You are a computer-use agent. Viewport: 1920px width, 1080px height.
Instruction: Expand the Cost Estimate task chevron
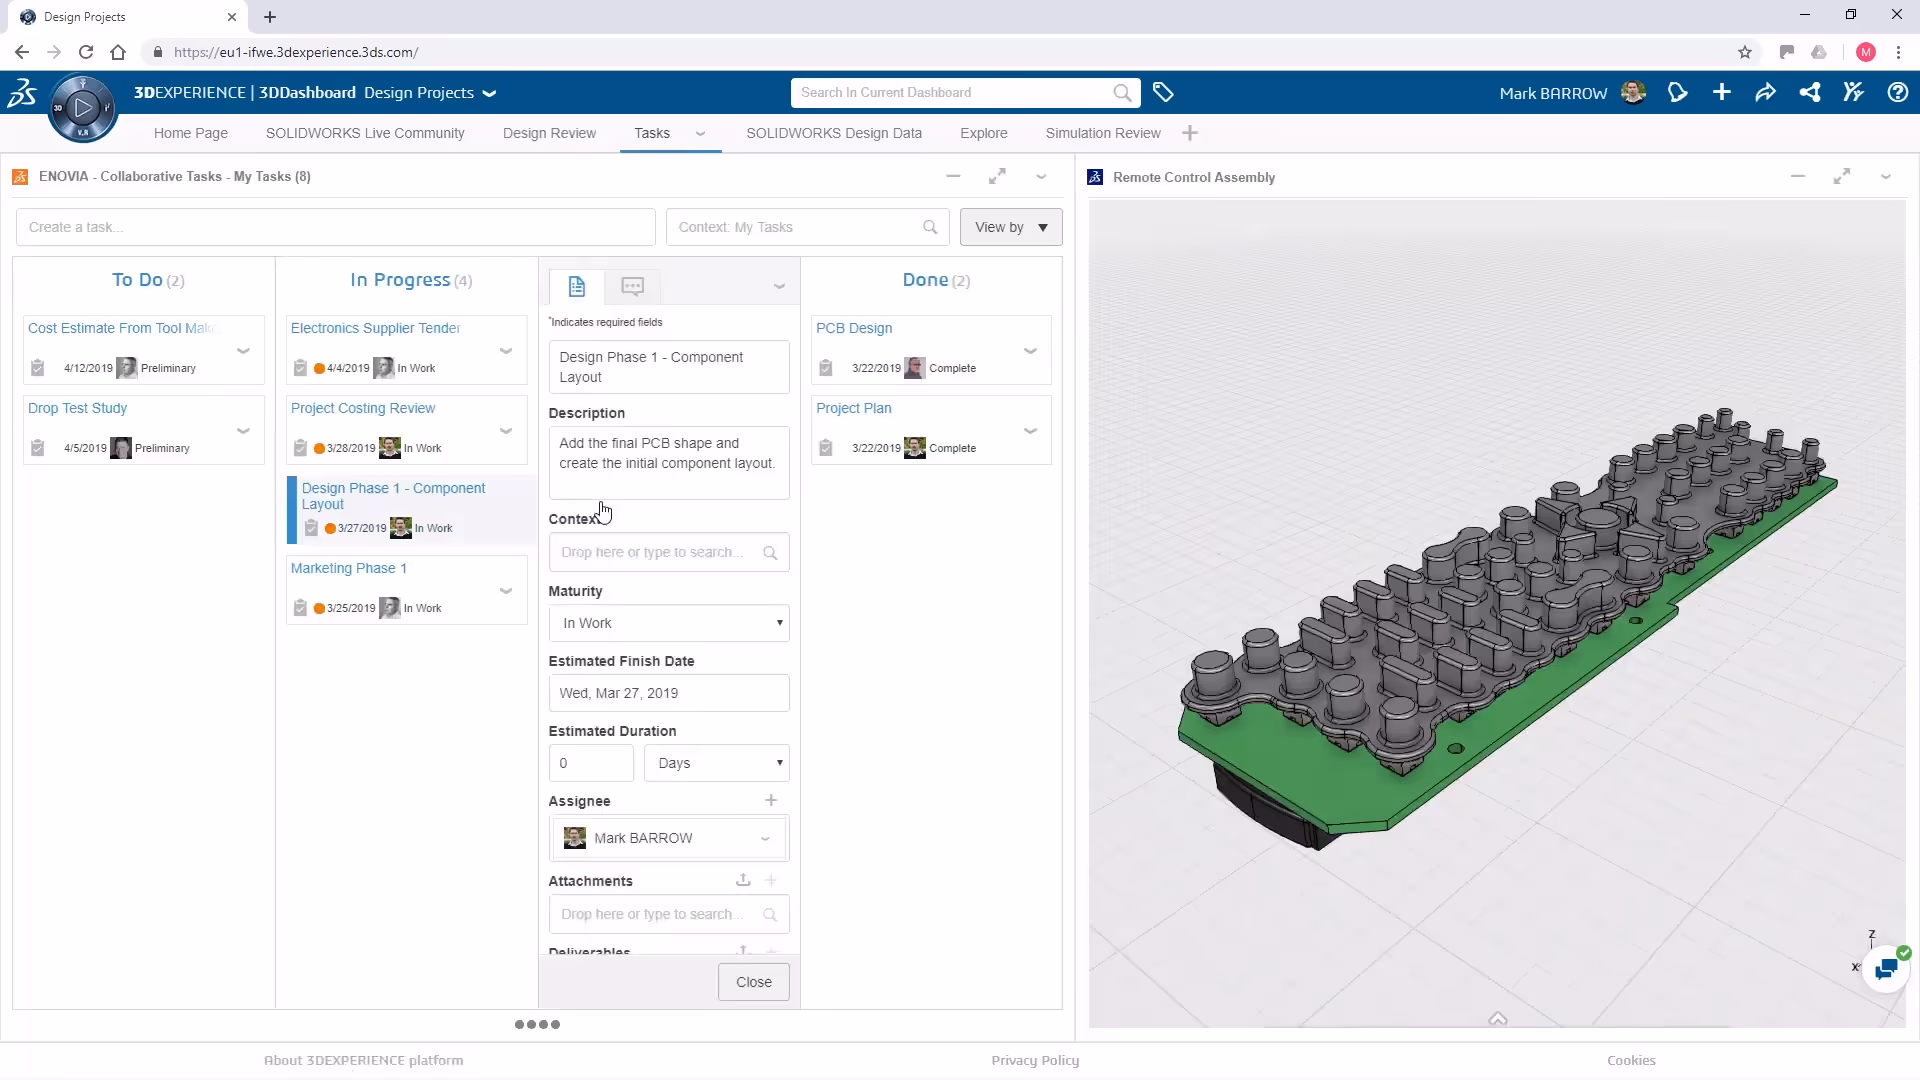(x=243, y=351)
